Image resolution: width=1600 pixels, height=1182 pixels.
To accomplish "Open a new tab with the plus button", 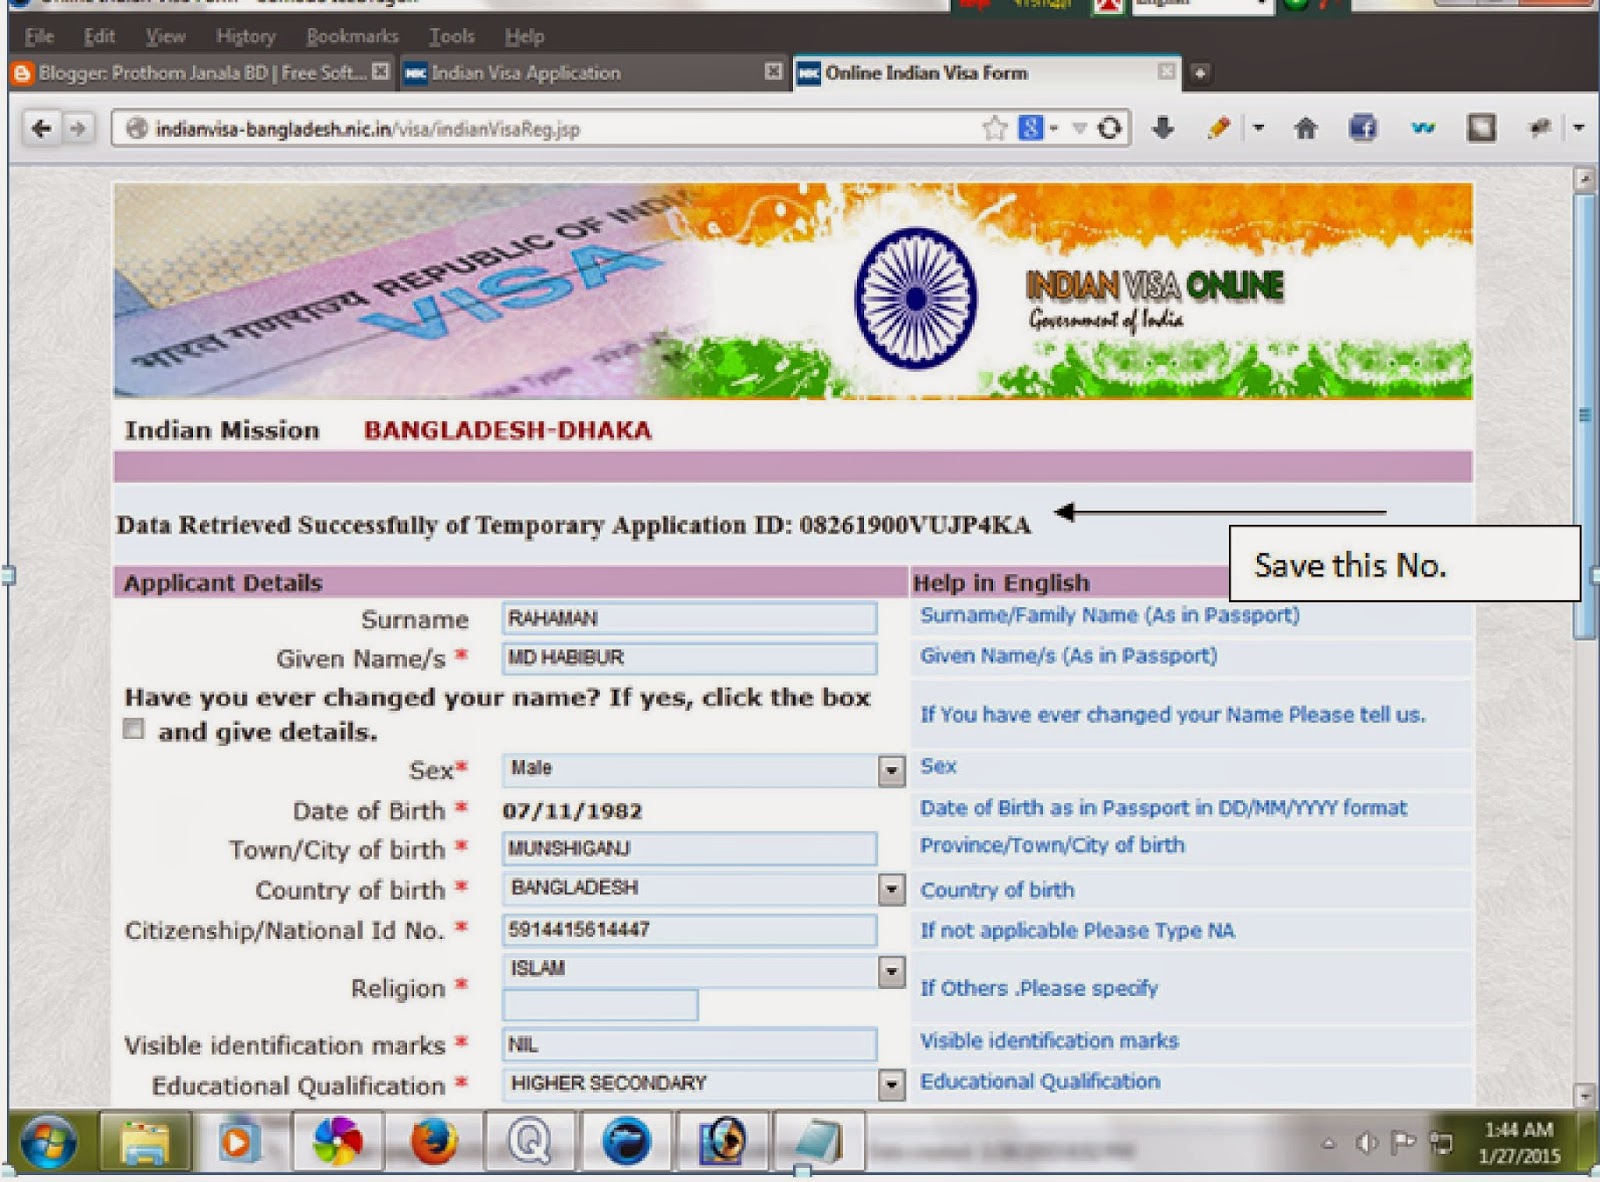I will pos(1200,73).
